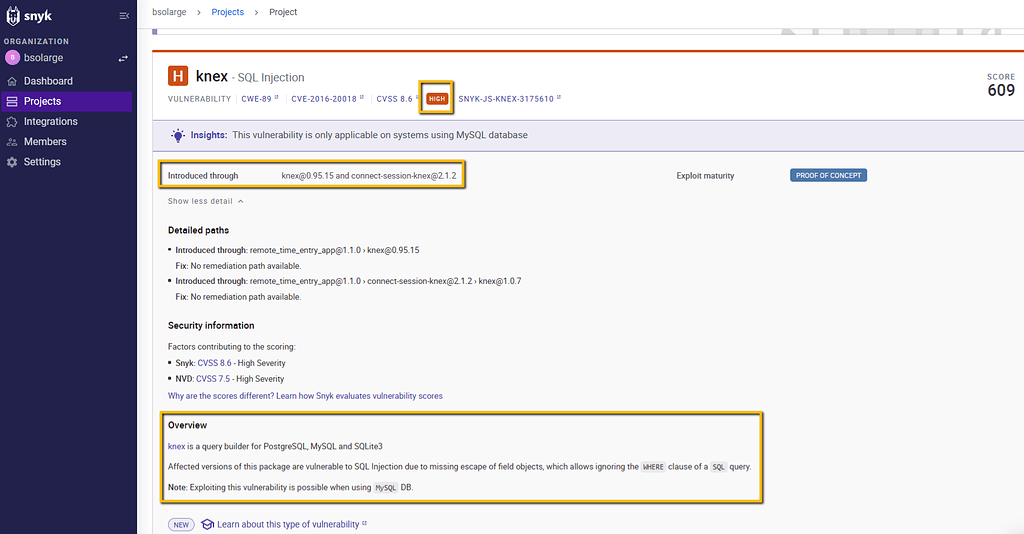Switch organization using swap arrows icon
This screenshot has height=534, width=1024.
(x=123, y=58)
